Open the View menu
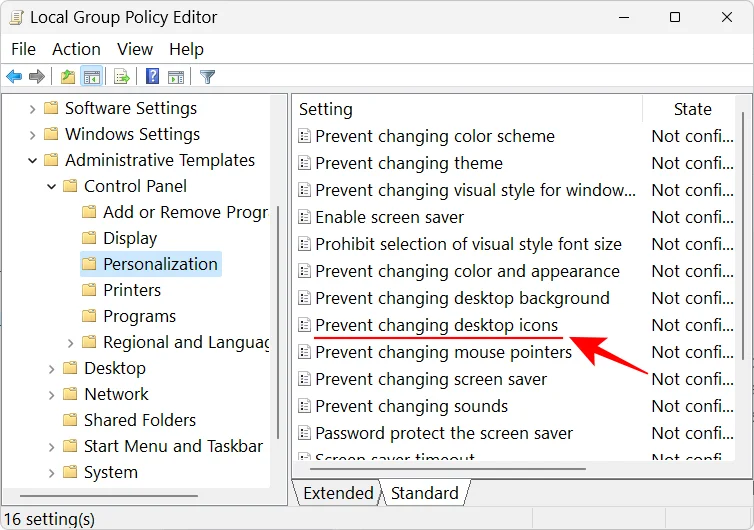Image resolution: width=754 pixels, height=530 pixels. tap(135, 49)
